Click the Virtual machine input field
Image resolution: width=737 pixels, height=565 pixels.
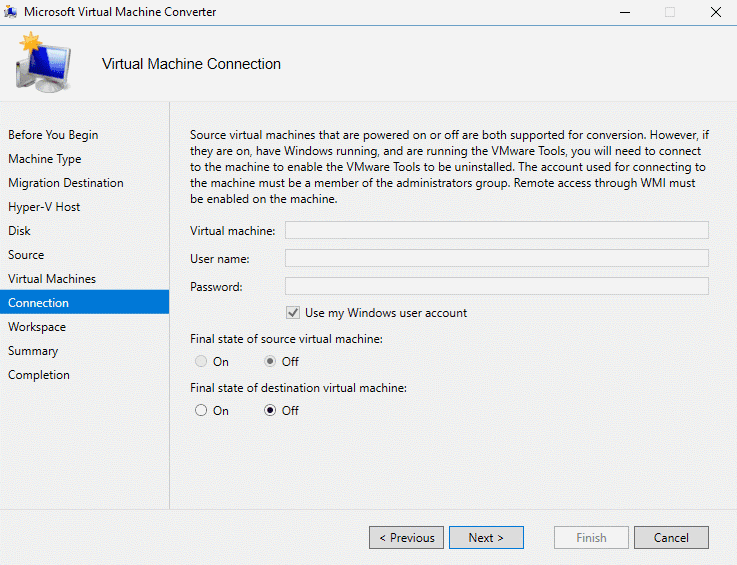click(496, 231)
